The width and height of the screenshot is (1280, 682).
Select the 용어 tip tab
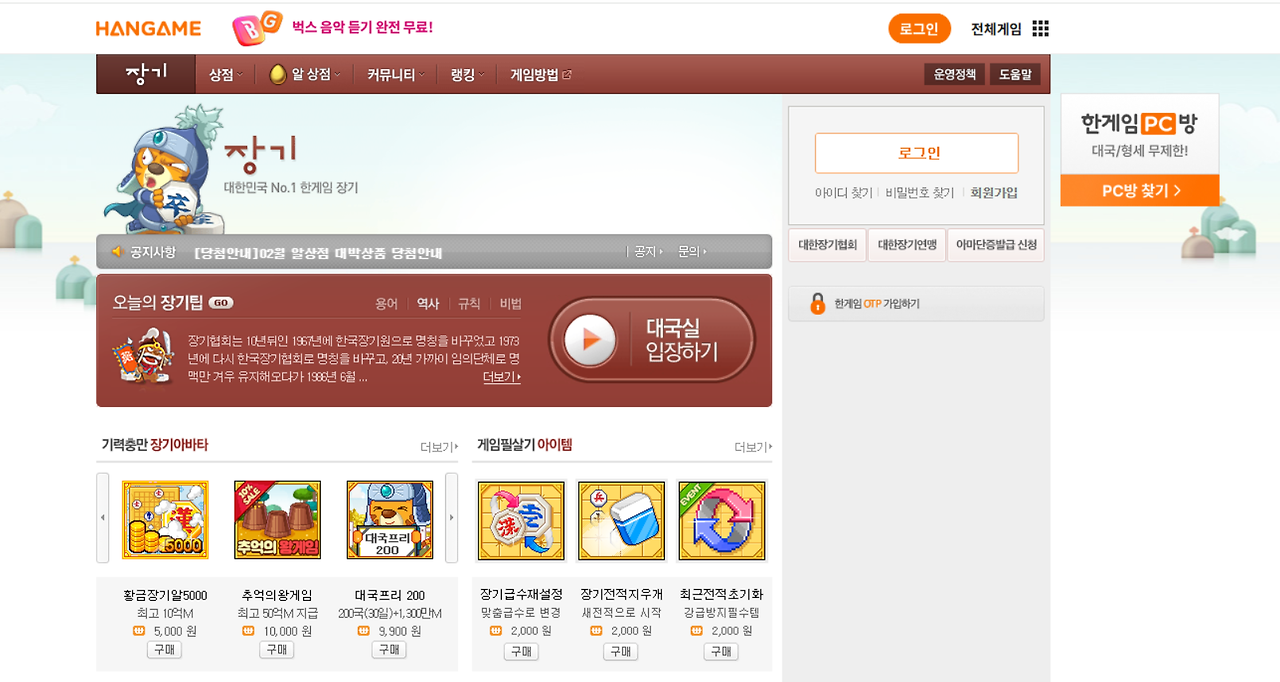pos(386,303)
